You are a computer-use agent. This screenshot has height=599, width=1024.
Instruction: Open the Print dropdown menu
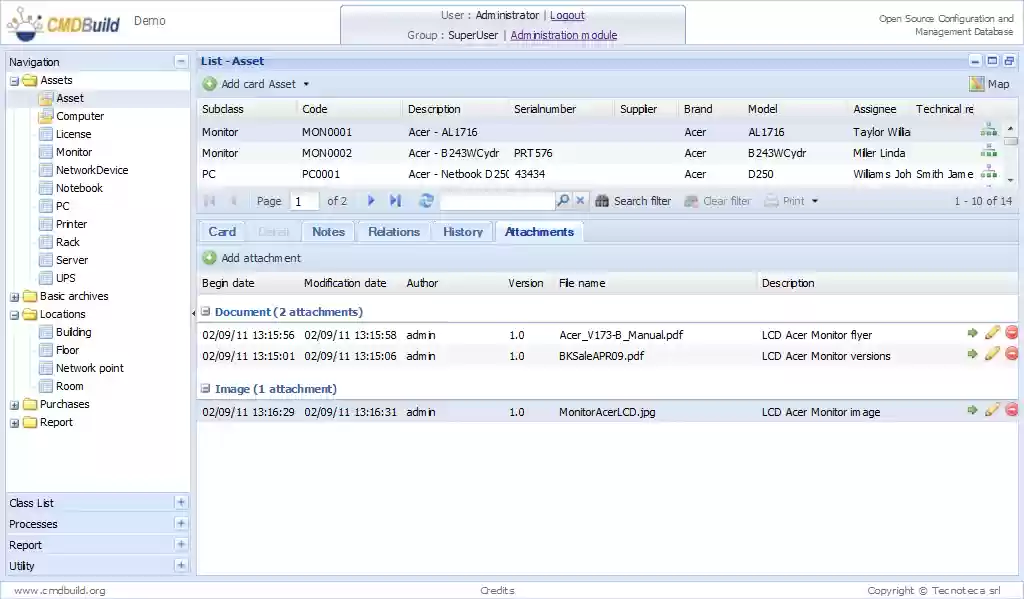[x=813, y=201]
